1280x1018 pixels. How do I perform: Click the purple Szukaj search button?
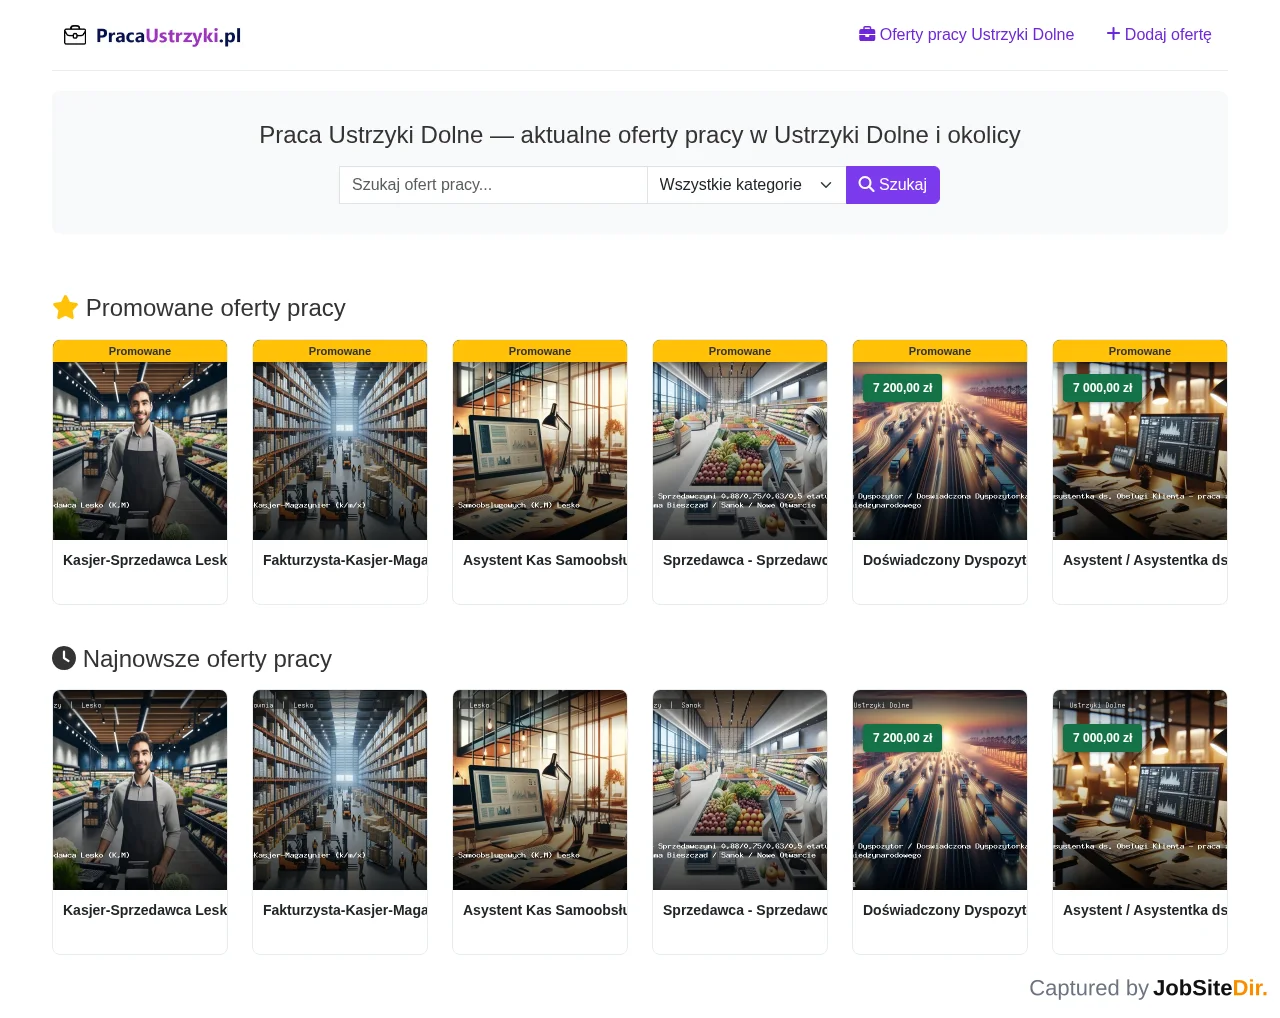(x=893, y=185)
